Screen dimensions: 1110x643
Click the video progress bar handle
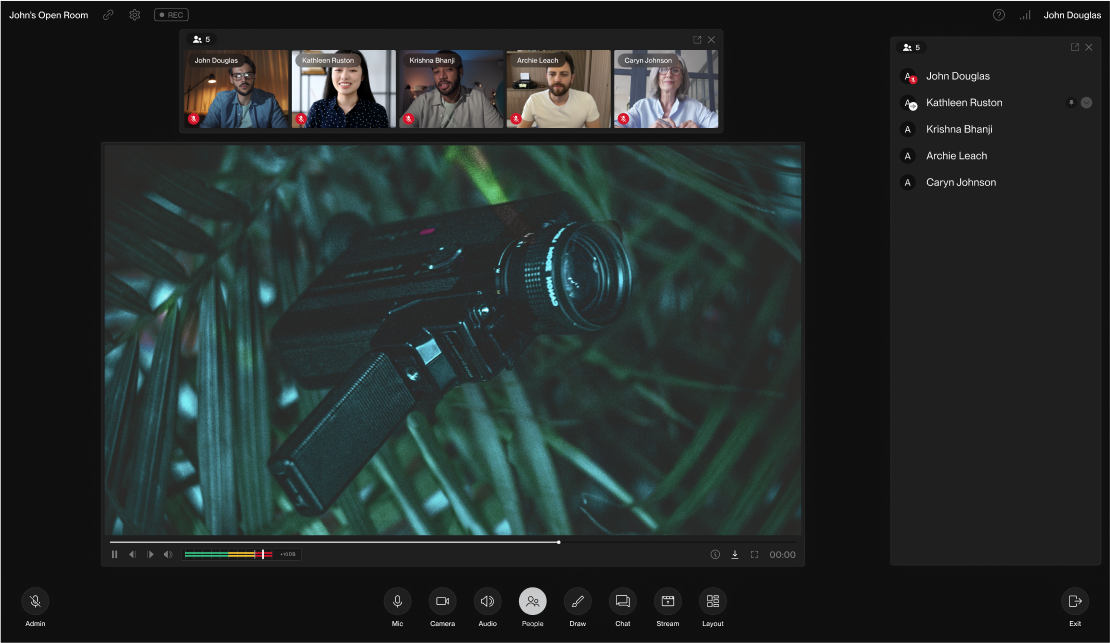coord(559,542)
